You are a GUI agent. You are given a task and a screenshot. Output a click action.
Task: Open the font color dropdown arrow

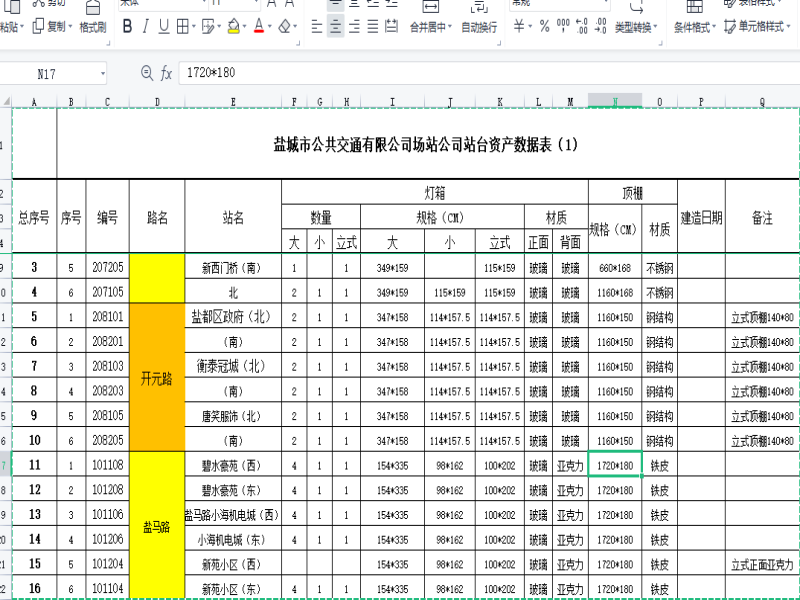coord(271,27)
